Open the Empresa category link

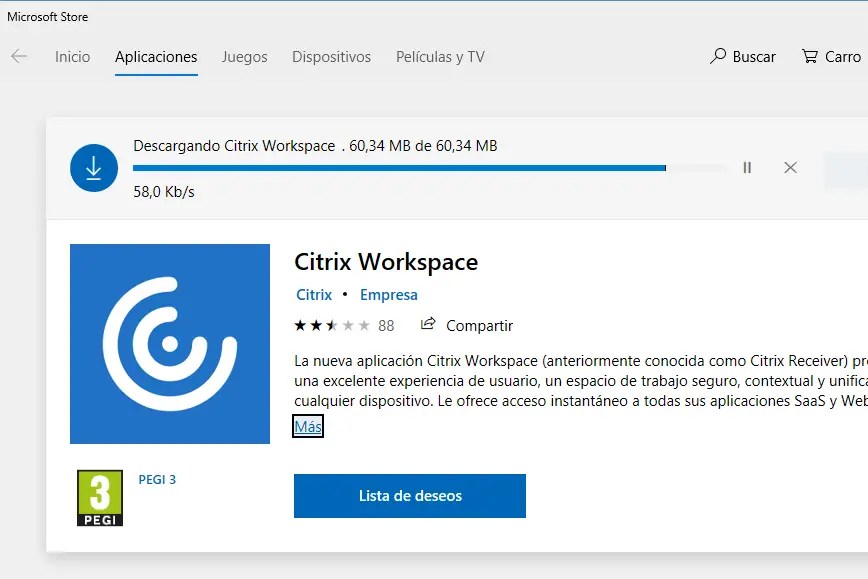pyautogui.click(x=389, y=294)
